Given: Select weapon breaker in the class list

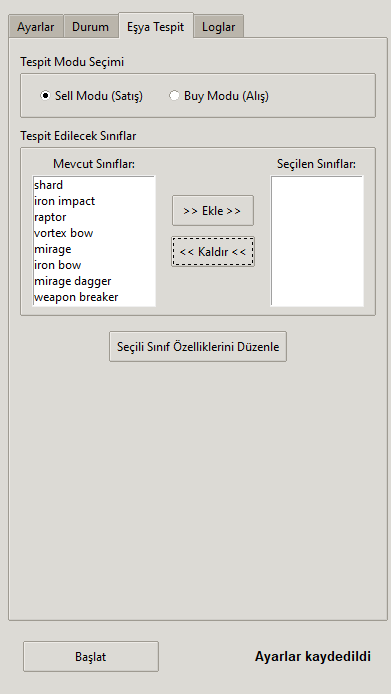Looking at the screenshot, I should (94, 297).
